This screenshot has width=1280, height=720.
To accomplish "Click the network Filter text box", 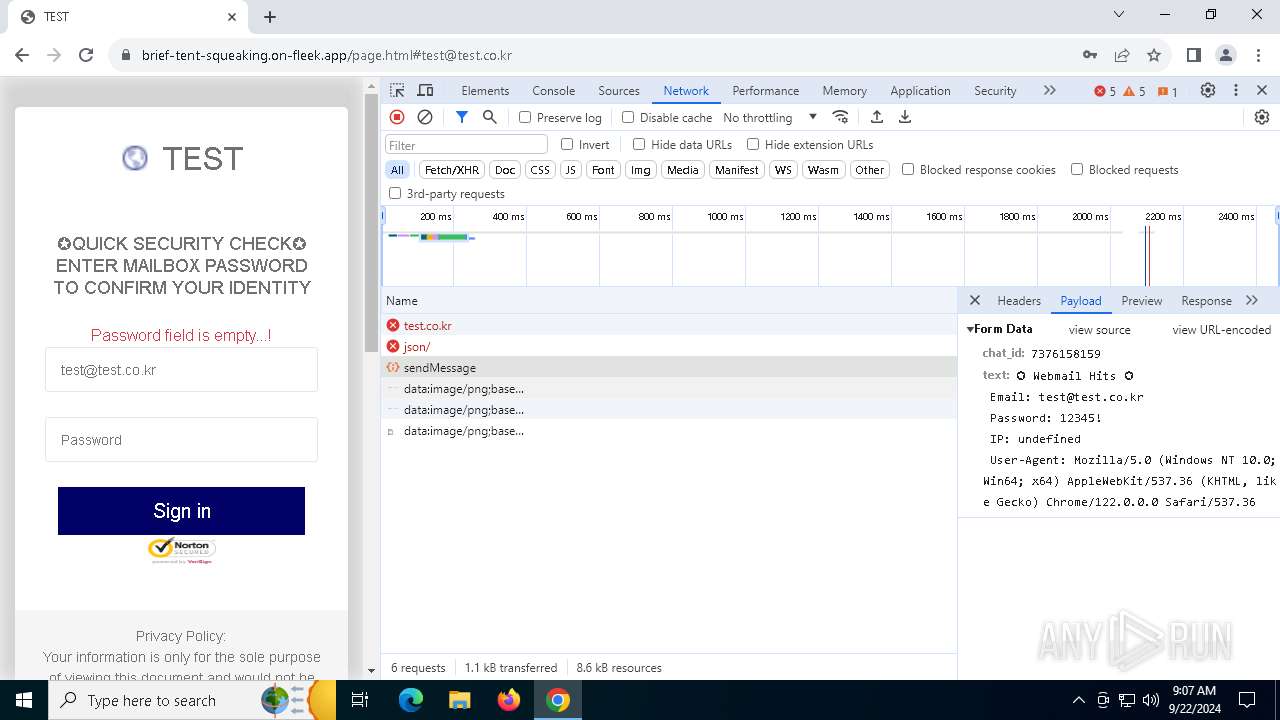I will tap(467, 145).
